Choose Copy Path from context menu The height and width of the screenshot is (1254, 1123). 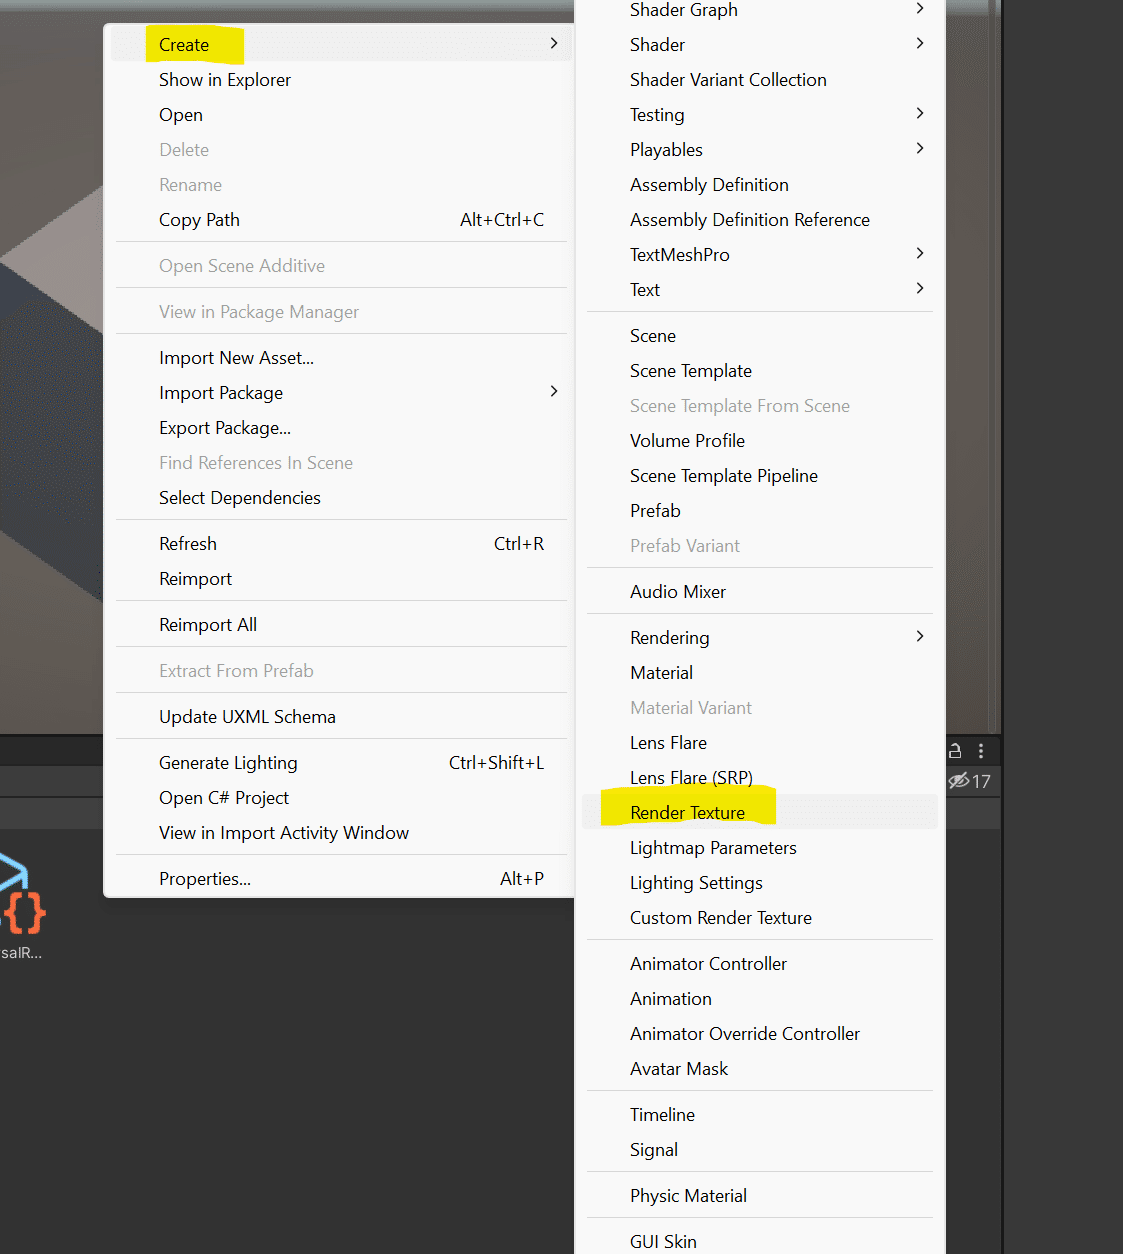(x=341, y=220)
